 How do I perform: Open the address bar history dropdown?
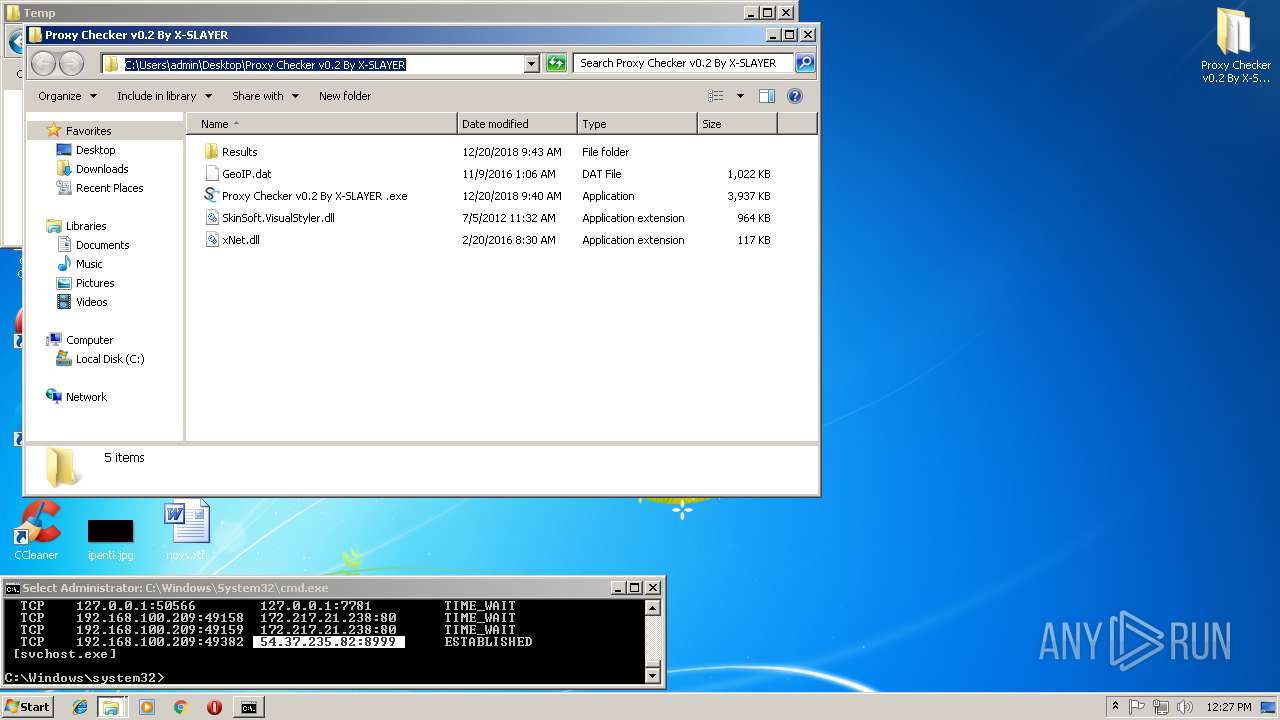click(532, 64)
